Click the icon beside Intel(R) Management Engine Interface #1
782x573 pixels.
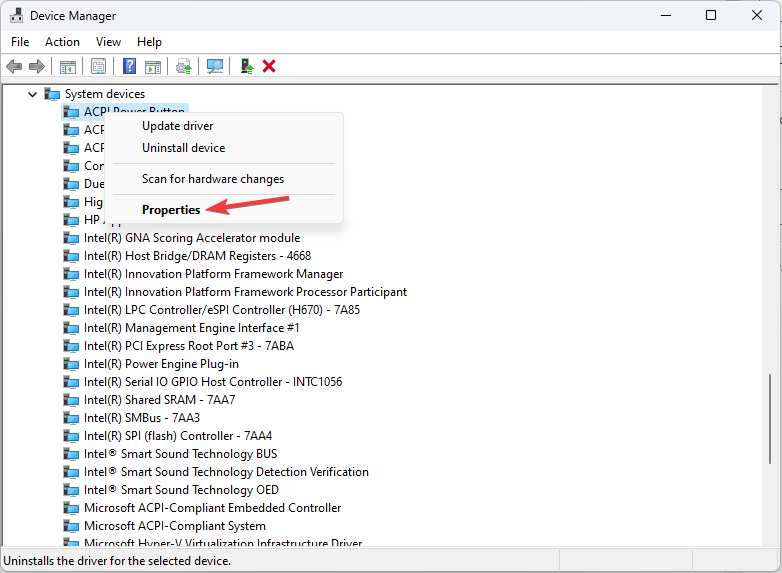(71, 328)
